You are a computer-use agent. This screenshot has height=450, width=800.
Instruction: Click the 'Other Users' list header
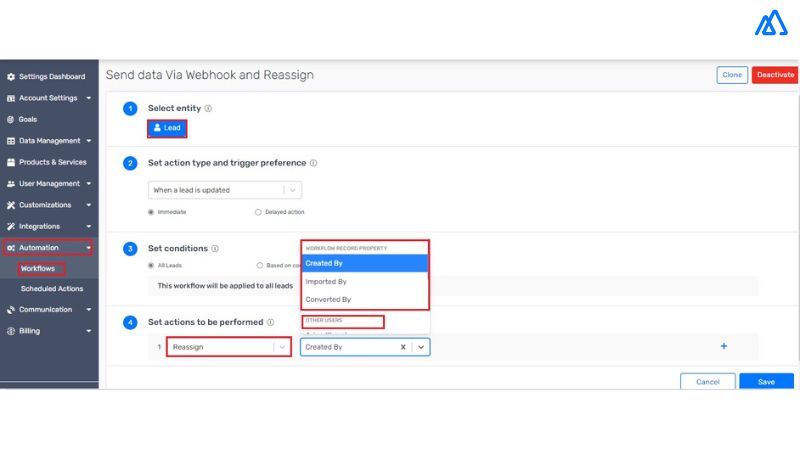[324, 320]
